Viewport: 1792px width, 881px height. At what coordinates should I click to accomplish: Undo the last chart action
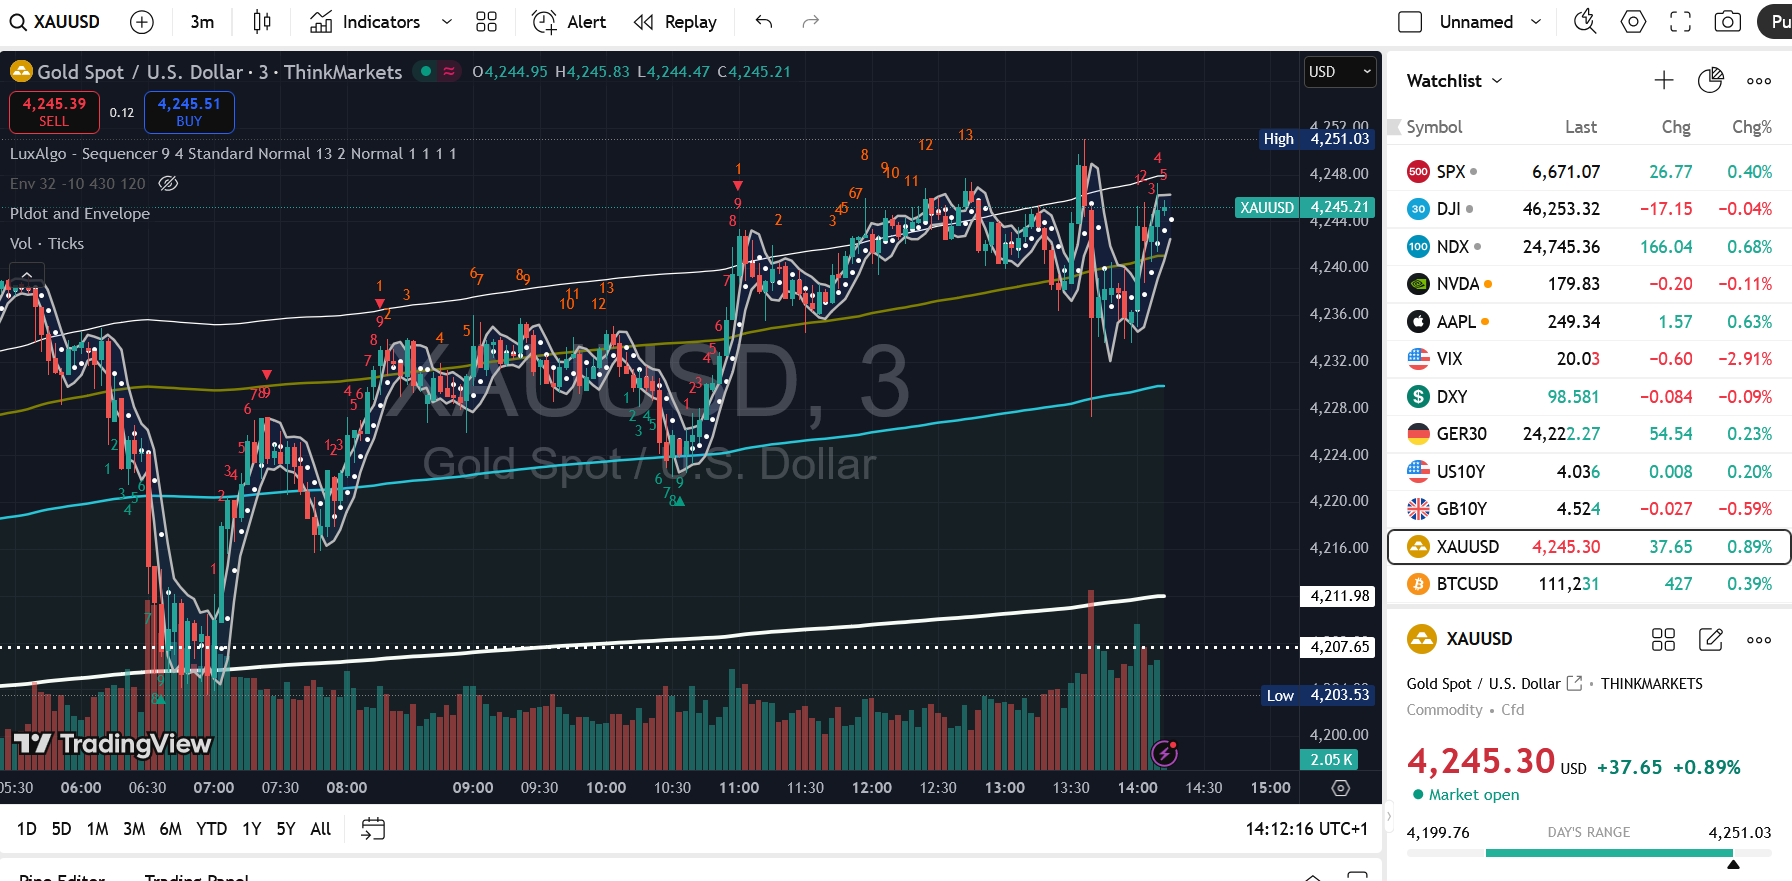click(x=764, y=22)
